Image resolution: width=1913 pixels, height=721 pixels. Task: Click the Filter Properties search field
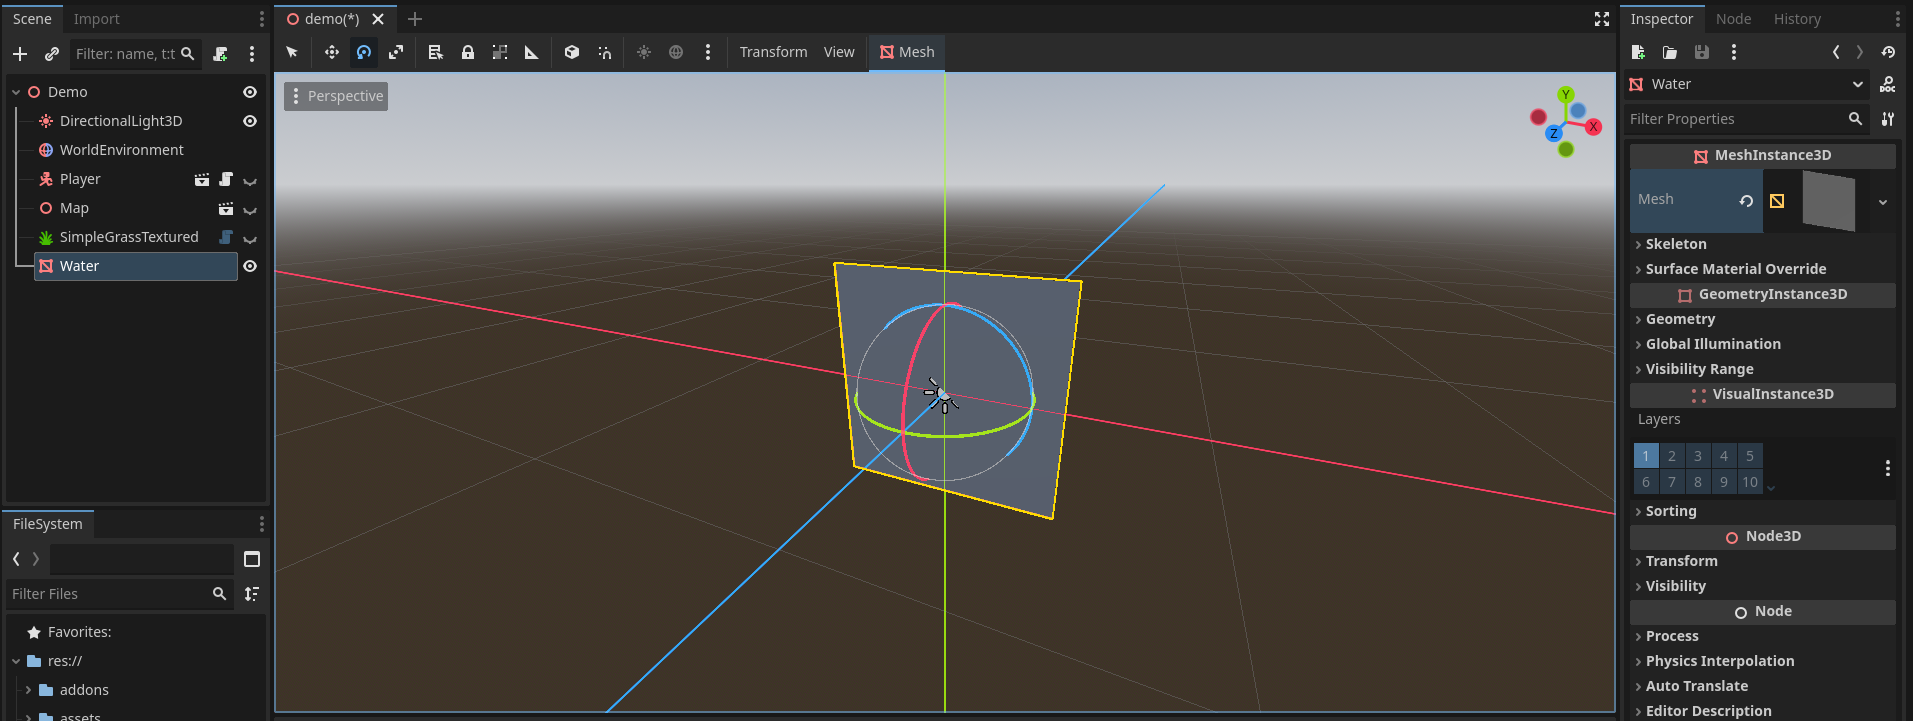click(1736, 119)
